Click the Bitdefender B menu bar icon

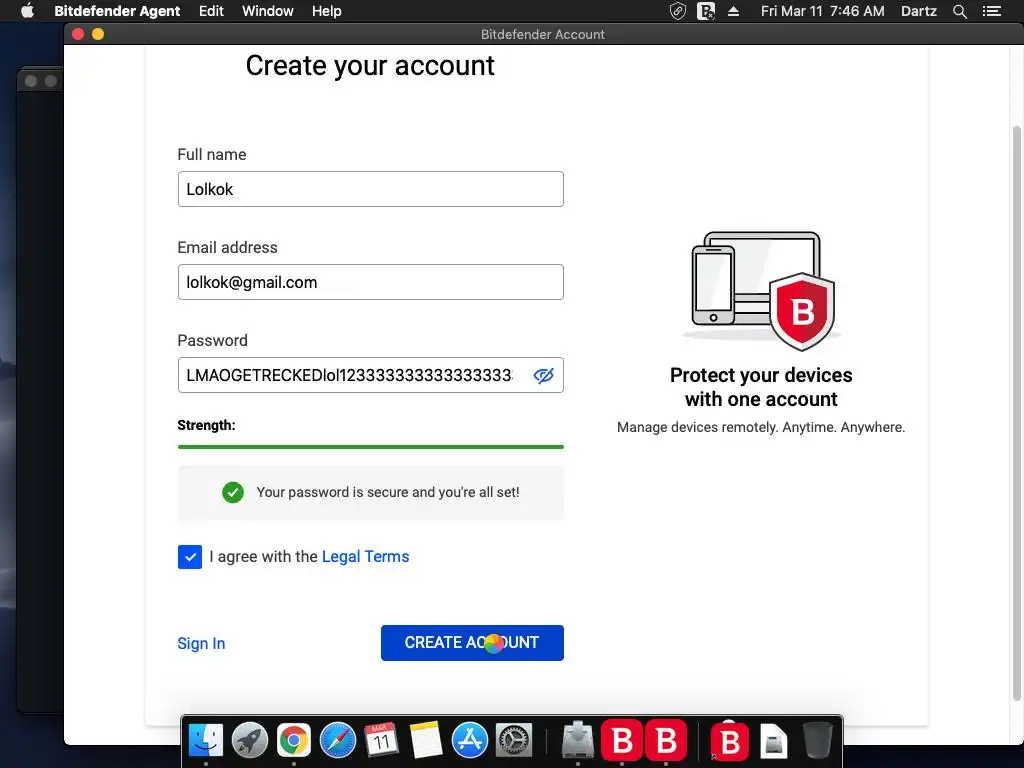(706, 11)
